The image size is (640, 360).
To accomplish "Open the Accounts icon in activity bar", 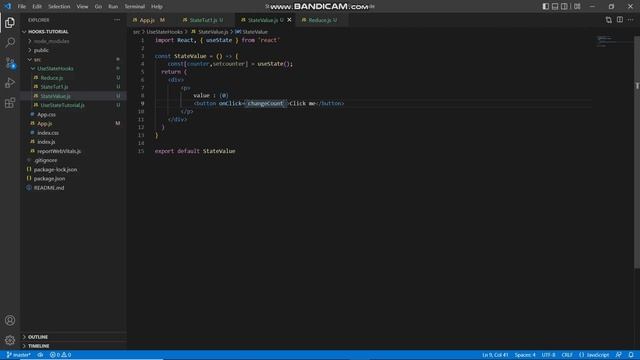I will click(x=10, y=320).
